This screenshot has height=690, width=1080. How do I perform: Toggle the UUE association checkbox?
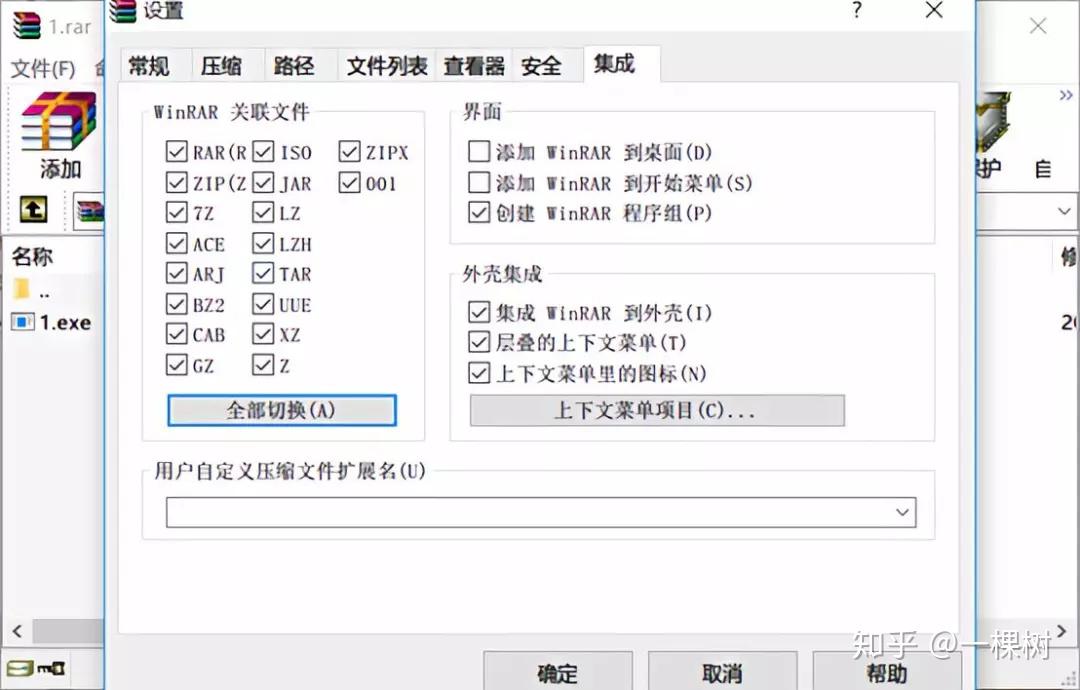[x=263, y=304]
